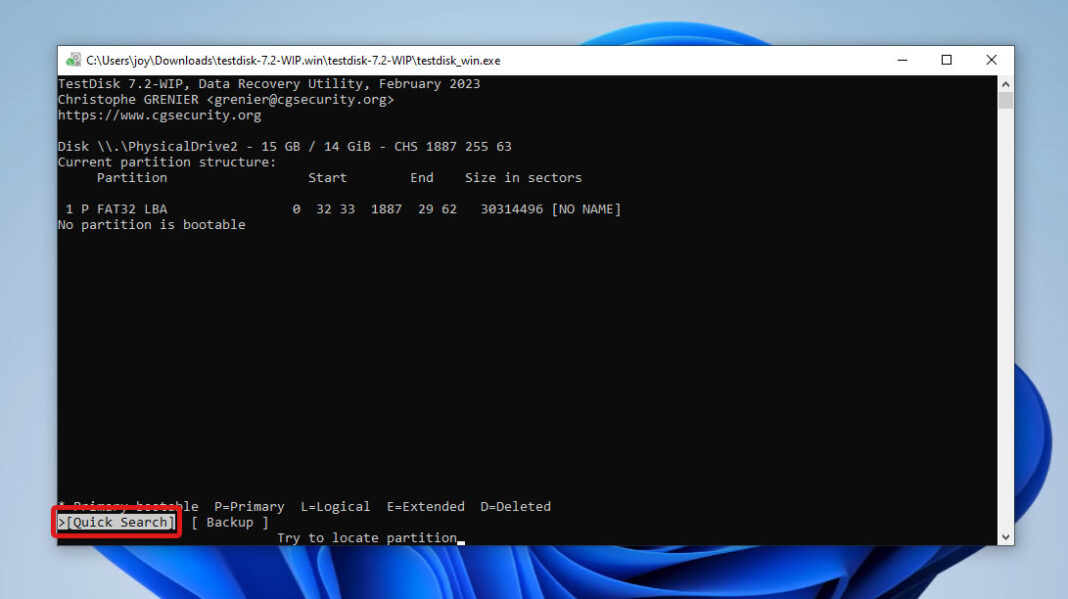Image resolution: width=1068 pixels, height=599 pixels.
Task: Click the scrollbar down arrow
Action: (x=1006, y=536)
